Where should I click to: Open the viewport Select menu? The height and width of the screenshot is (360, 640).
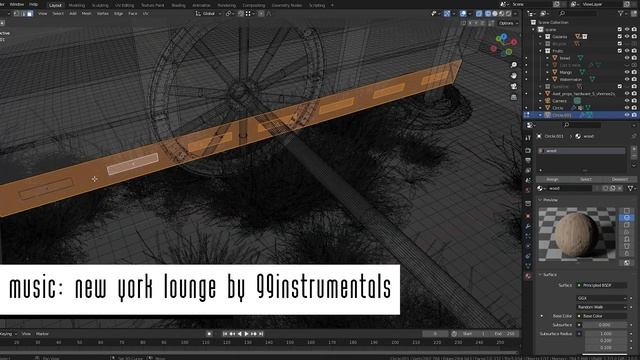pos(58,13)
